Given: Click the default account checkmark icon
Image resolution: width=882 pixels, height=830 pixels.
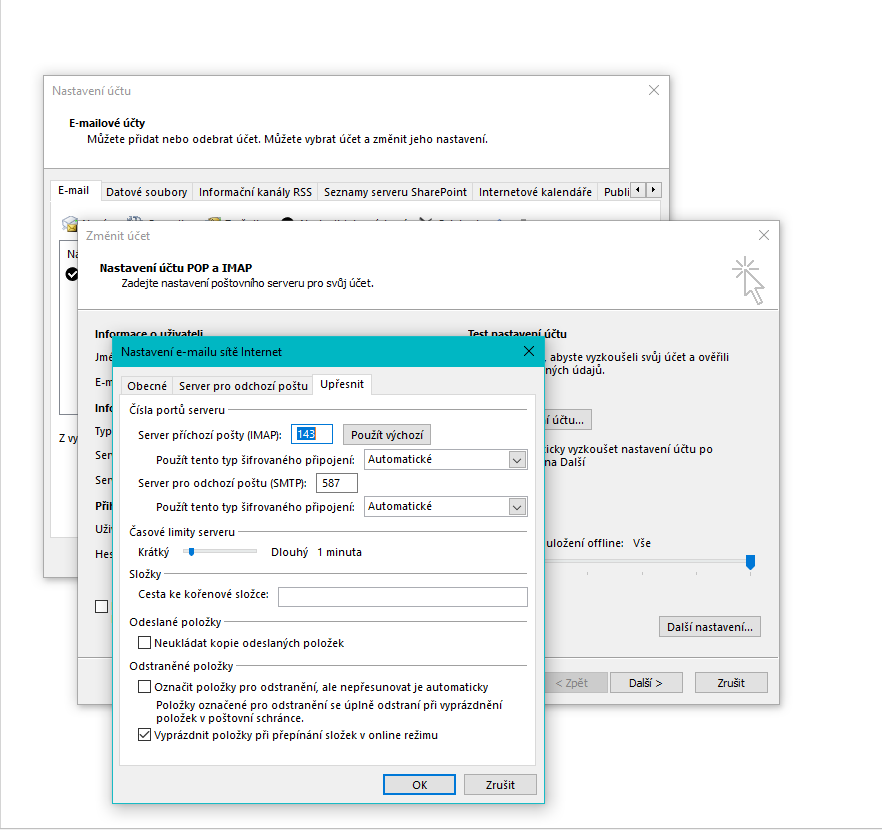Looking at the screenshot, I should [x=71, y=274].
